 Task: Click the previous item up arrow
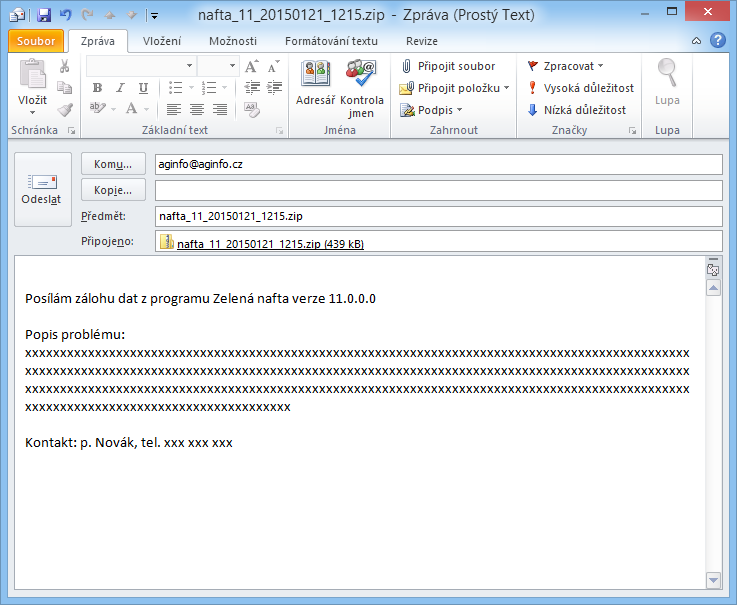[x=110, y=16]
